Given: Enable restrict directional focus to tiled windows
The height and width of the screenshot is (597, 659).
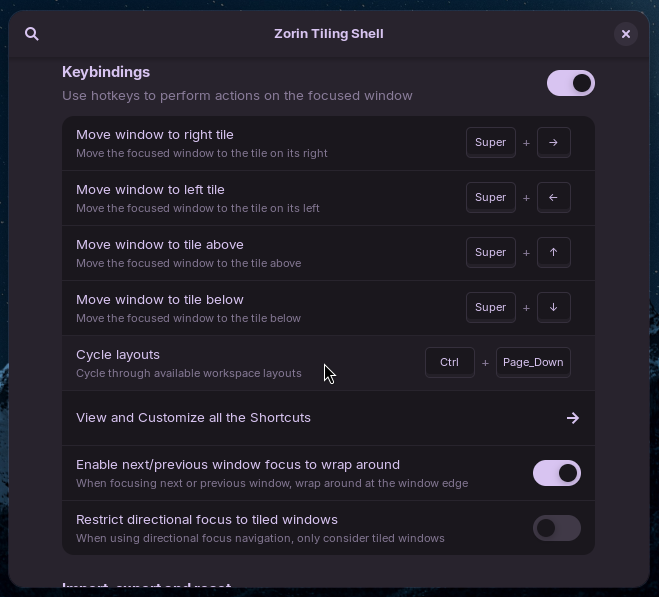Looking at the screenshot, I should (x=557, y=528).
